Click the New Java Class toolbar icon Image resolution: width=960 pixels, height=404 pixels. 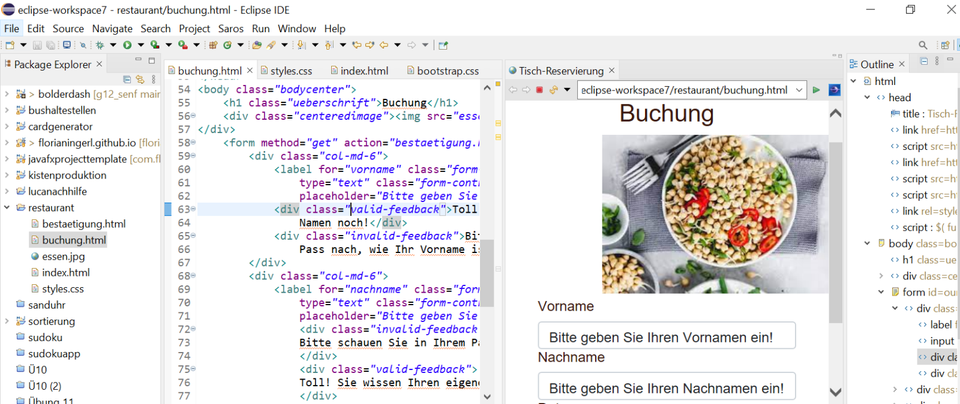227,45
